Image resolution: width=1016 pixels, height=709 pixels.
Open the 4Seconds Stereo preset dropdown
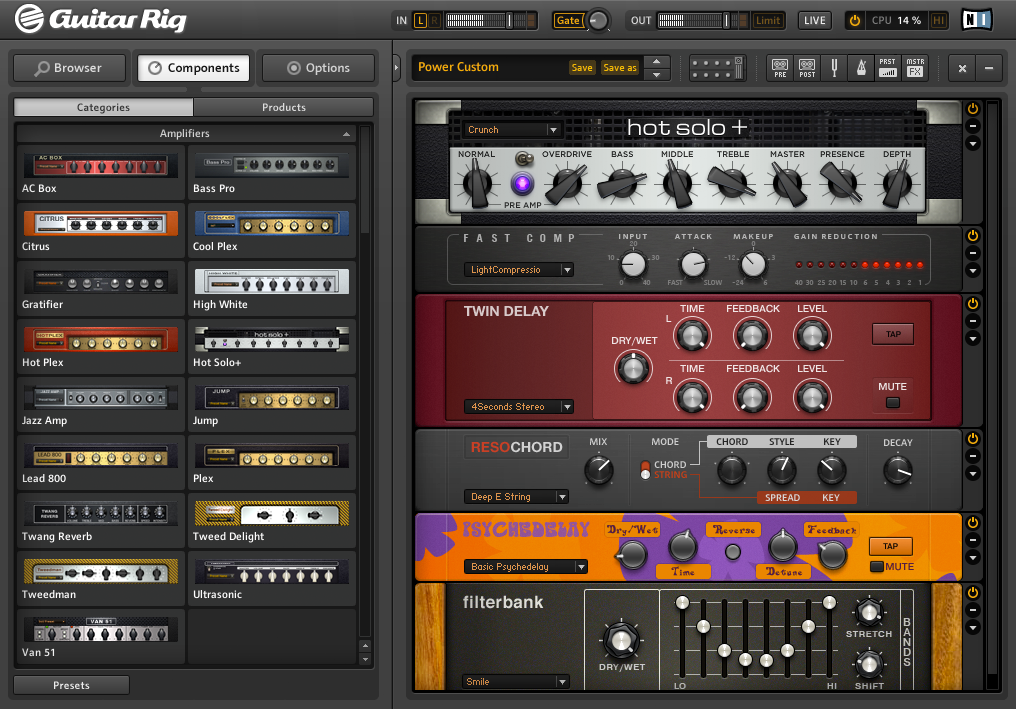tap(519, 406)
